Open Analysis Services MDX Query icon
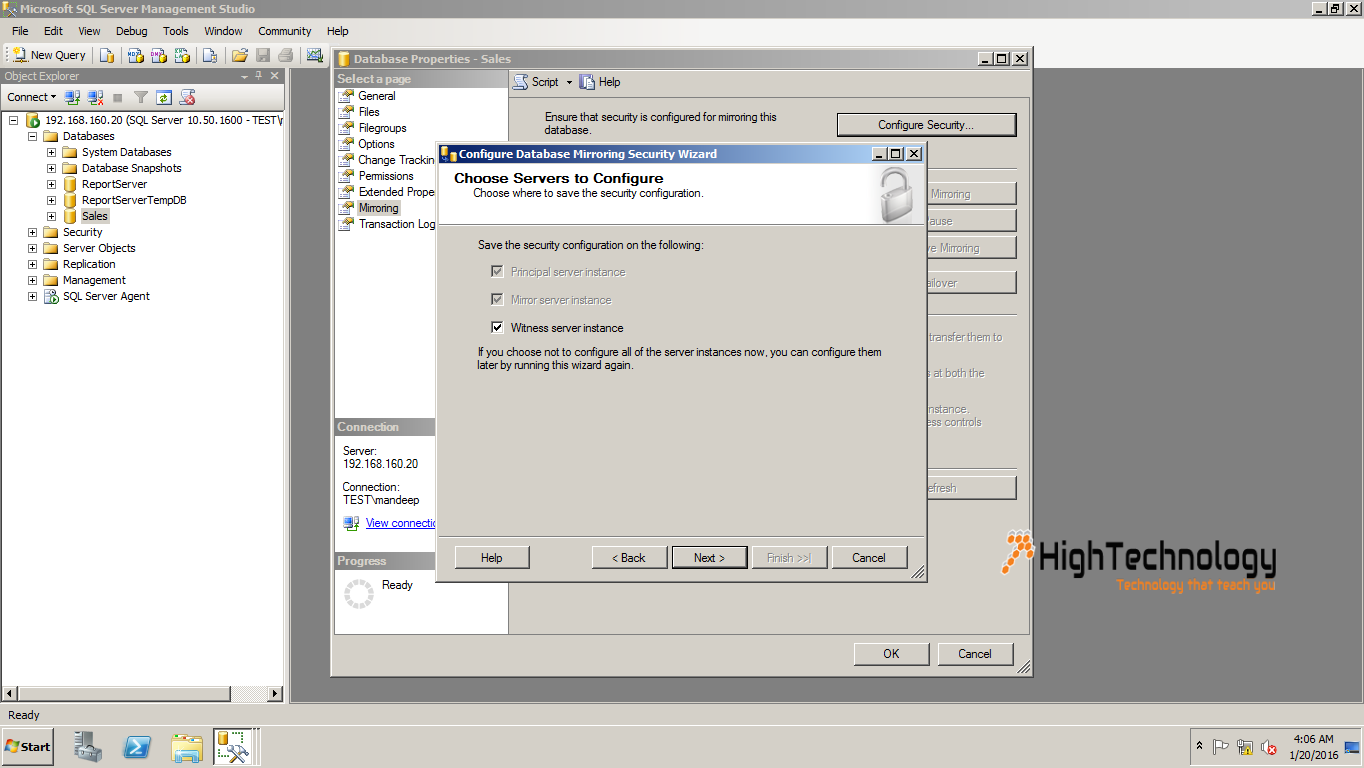 click(135, 55)
